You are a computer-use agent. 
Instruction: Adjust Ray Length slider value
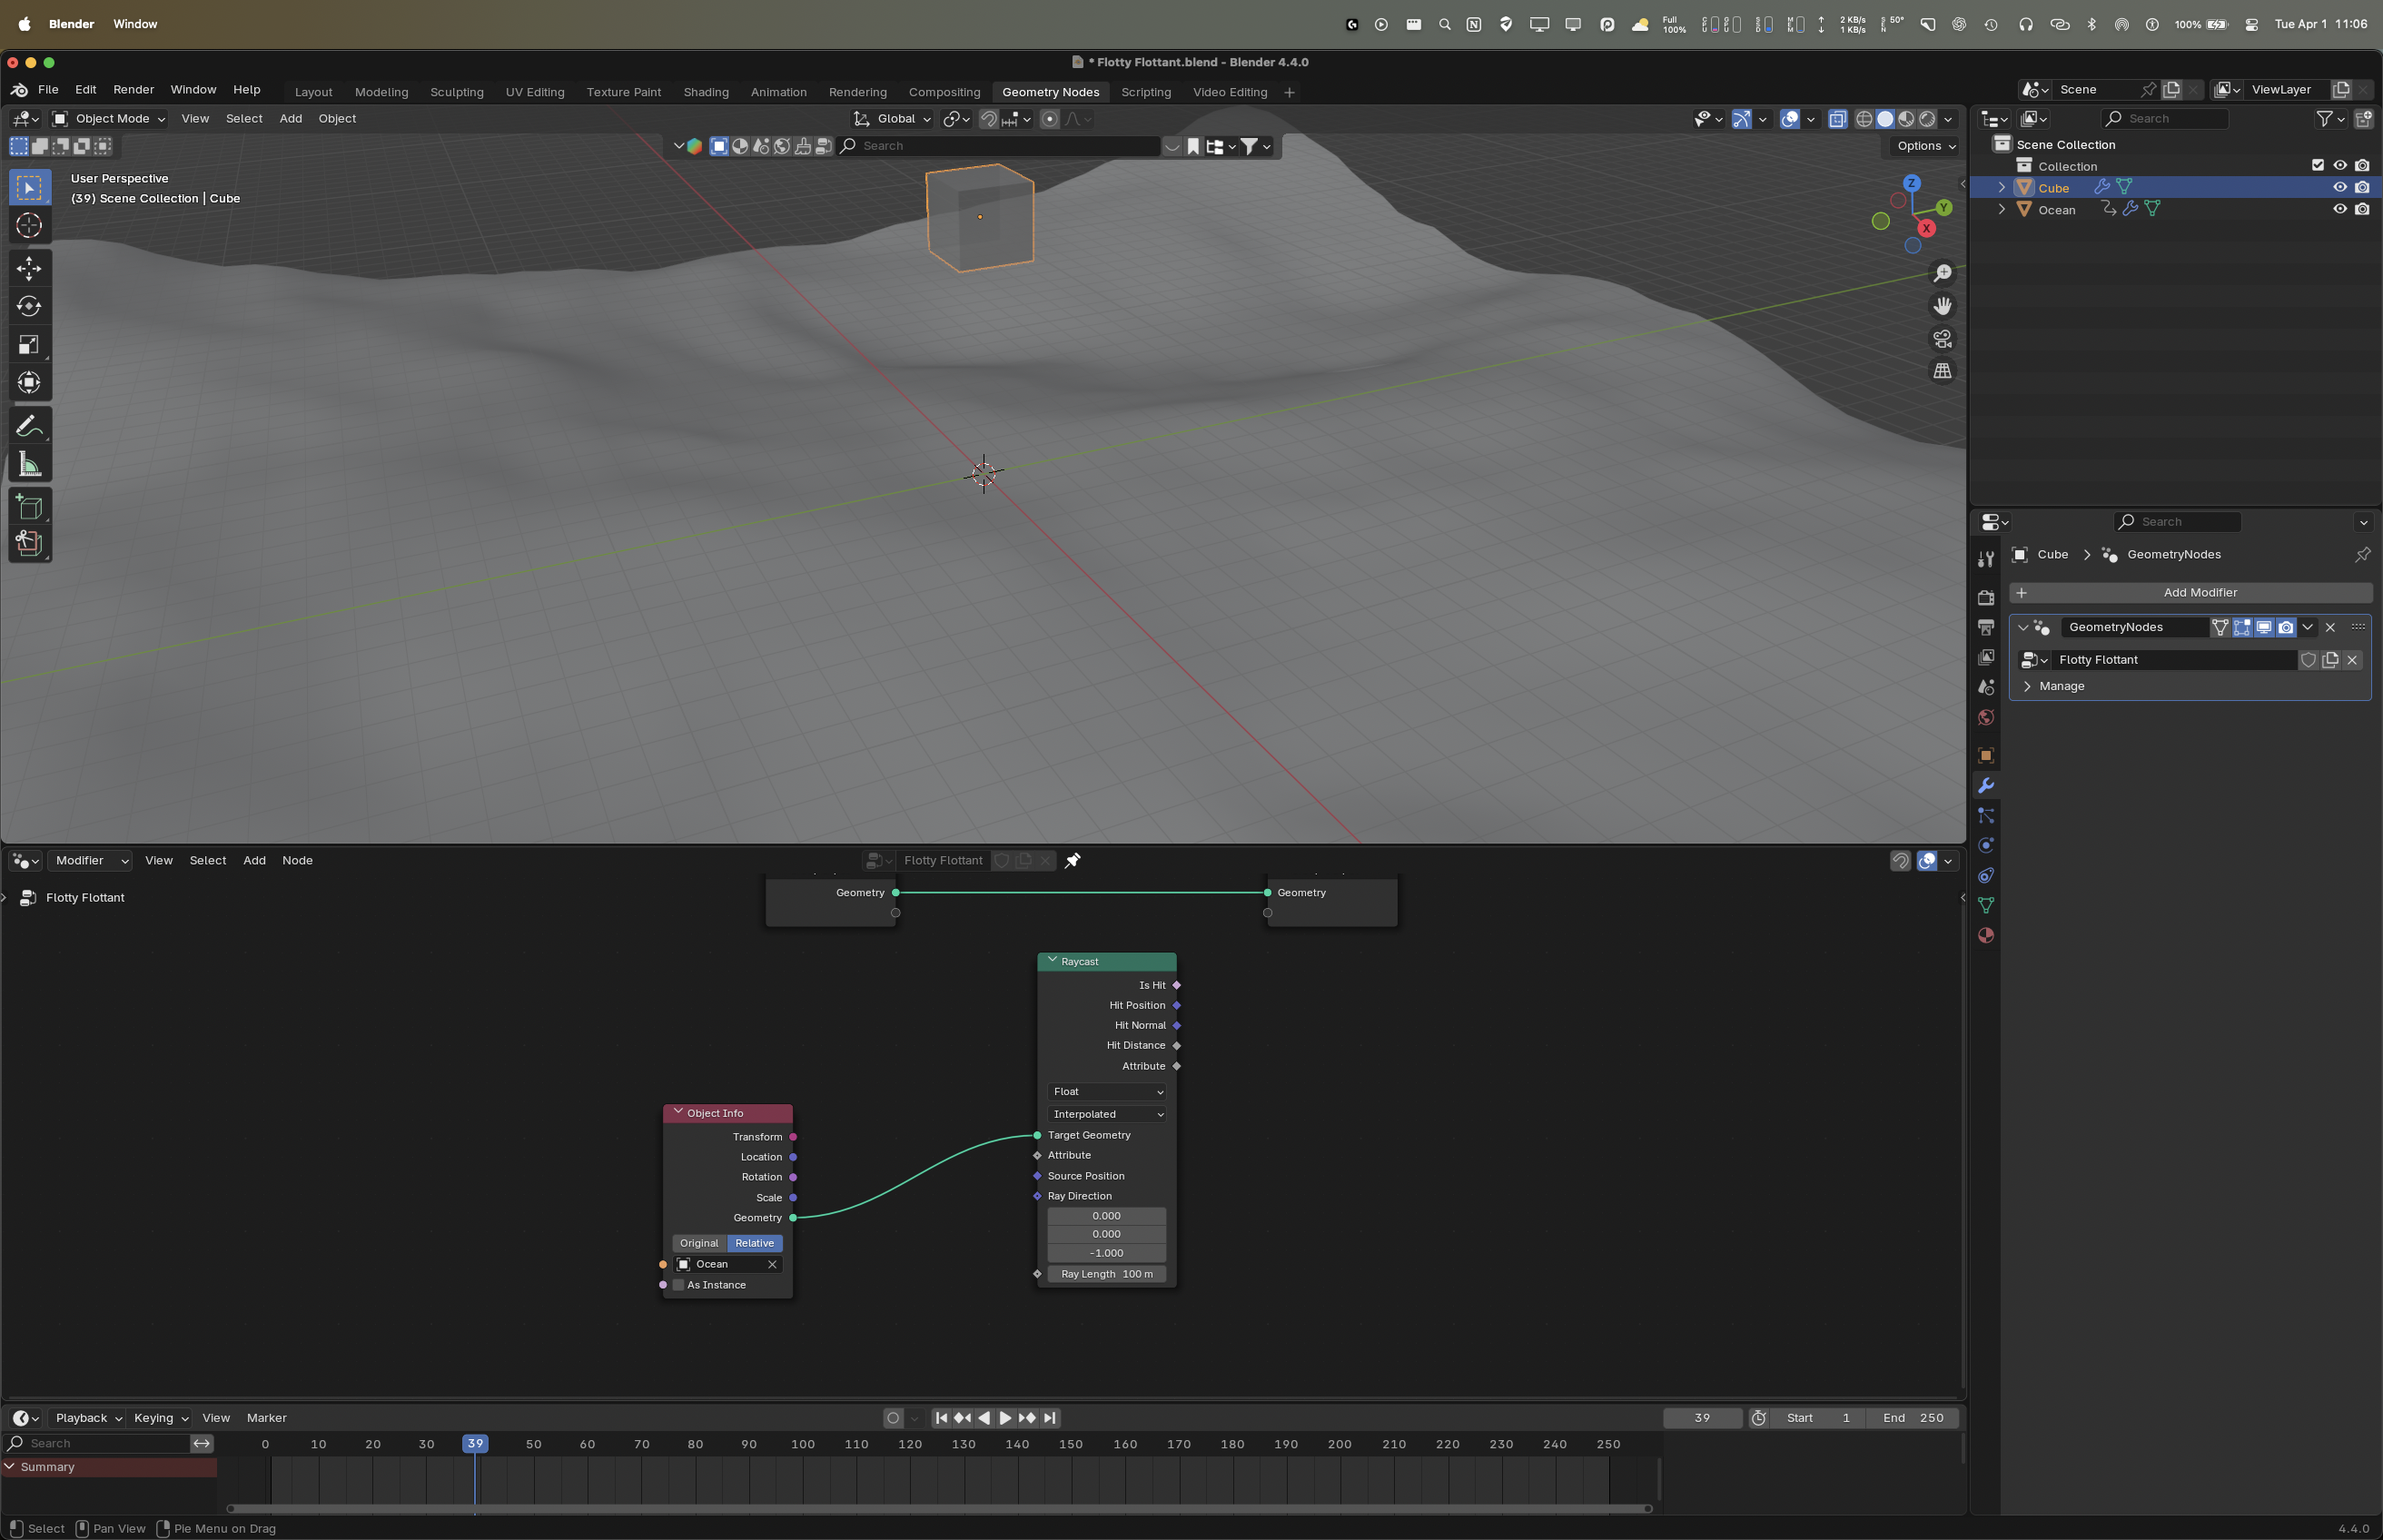tap(1107, 1274)
